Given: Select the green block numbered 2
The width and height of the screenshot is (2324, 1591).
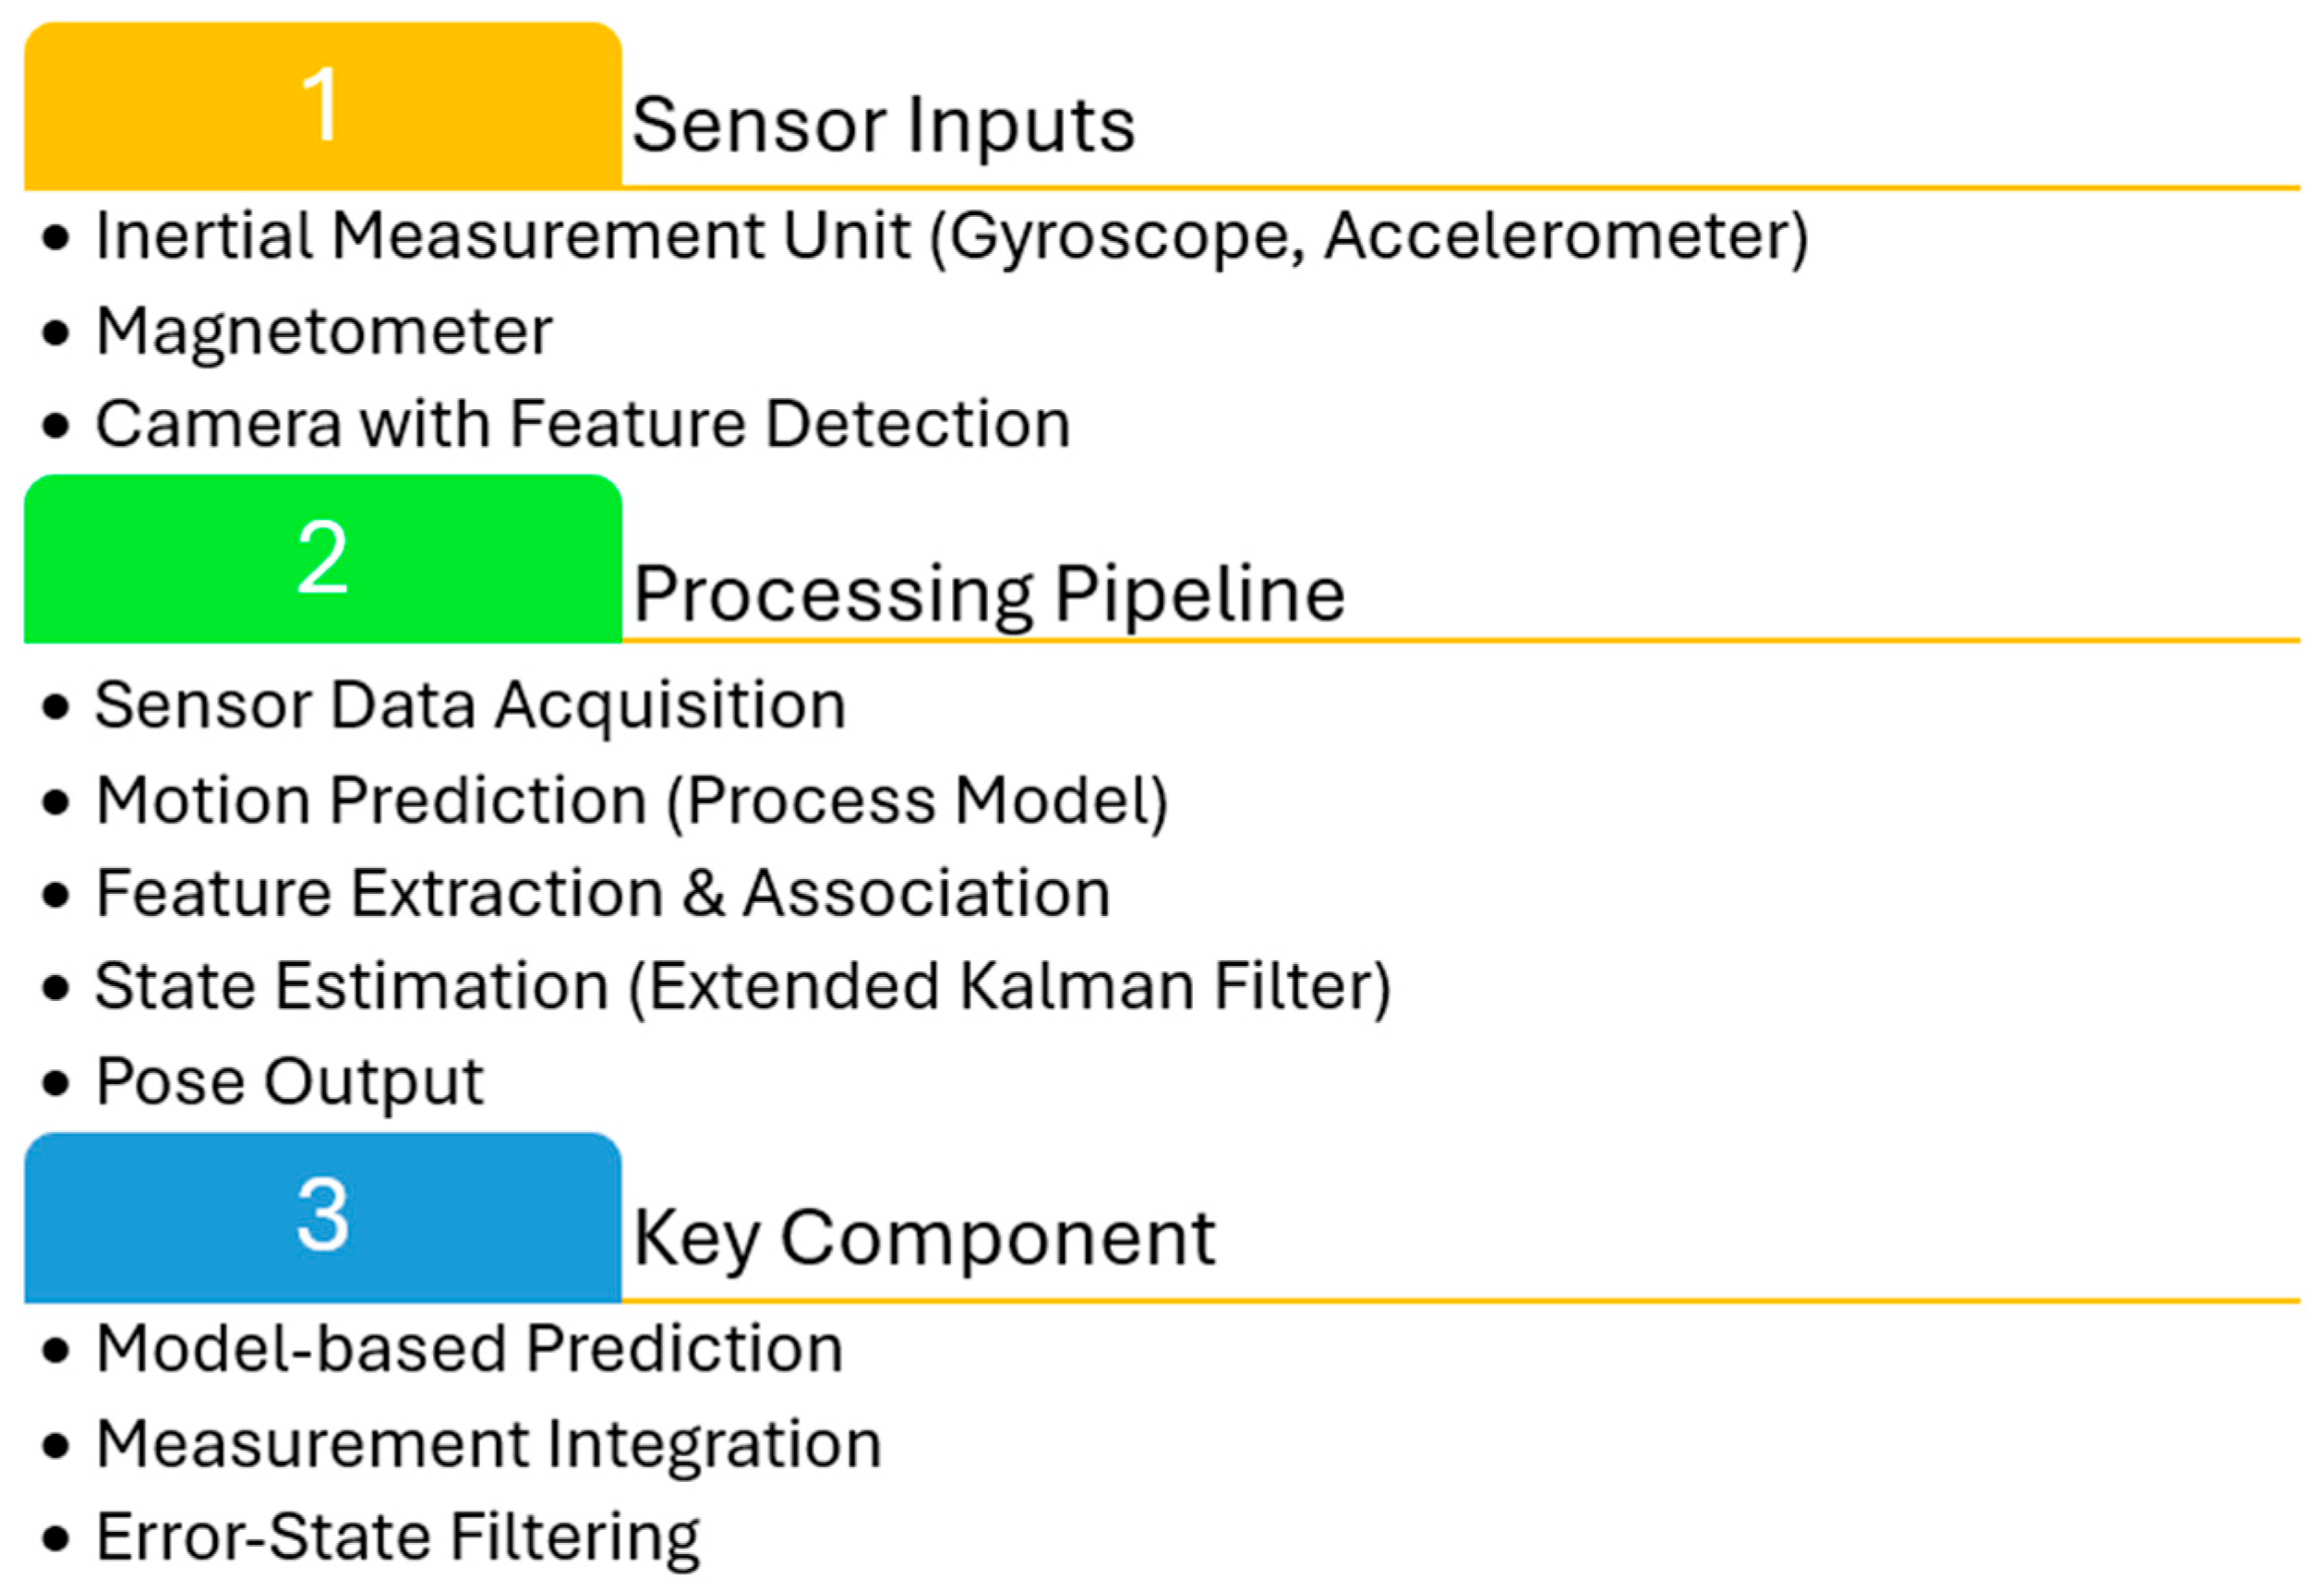Looking at the screenshot, I should point(322,558).
